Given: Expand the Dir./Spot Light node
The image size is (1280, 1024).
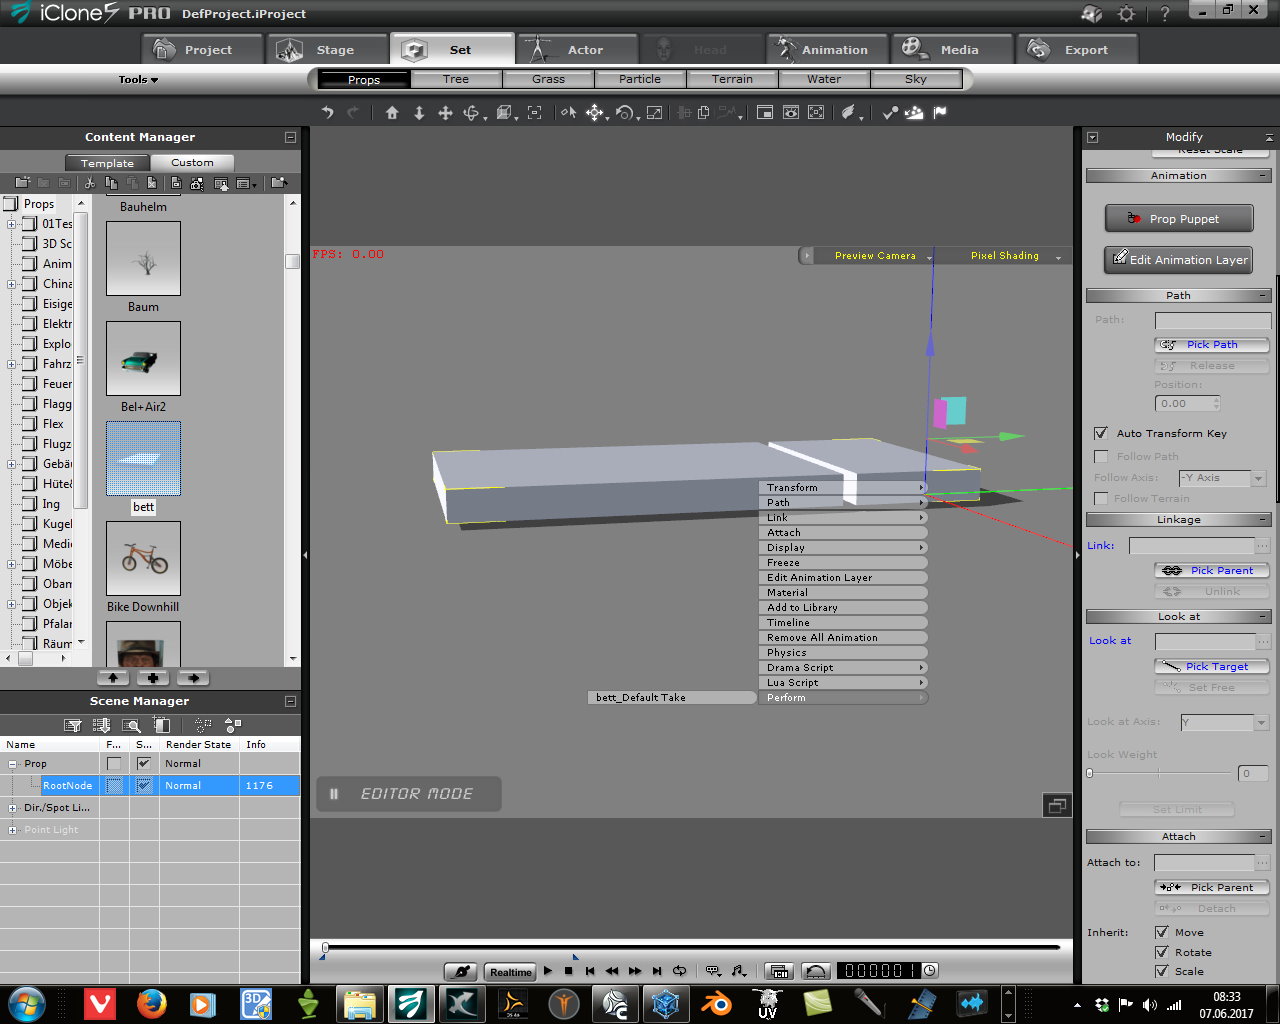Looking at the screenshot, I should pos(13,808).
